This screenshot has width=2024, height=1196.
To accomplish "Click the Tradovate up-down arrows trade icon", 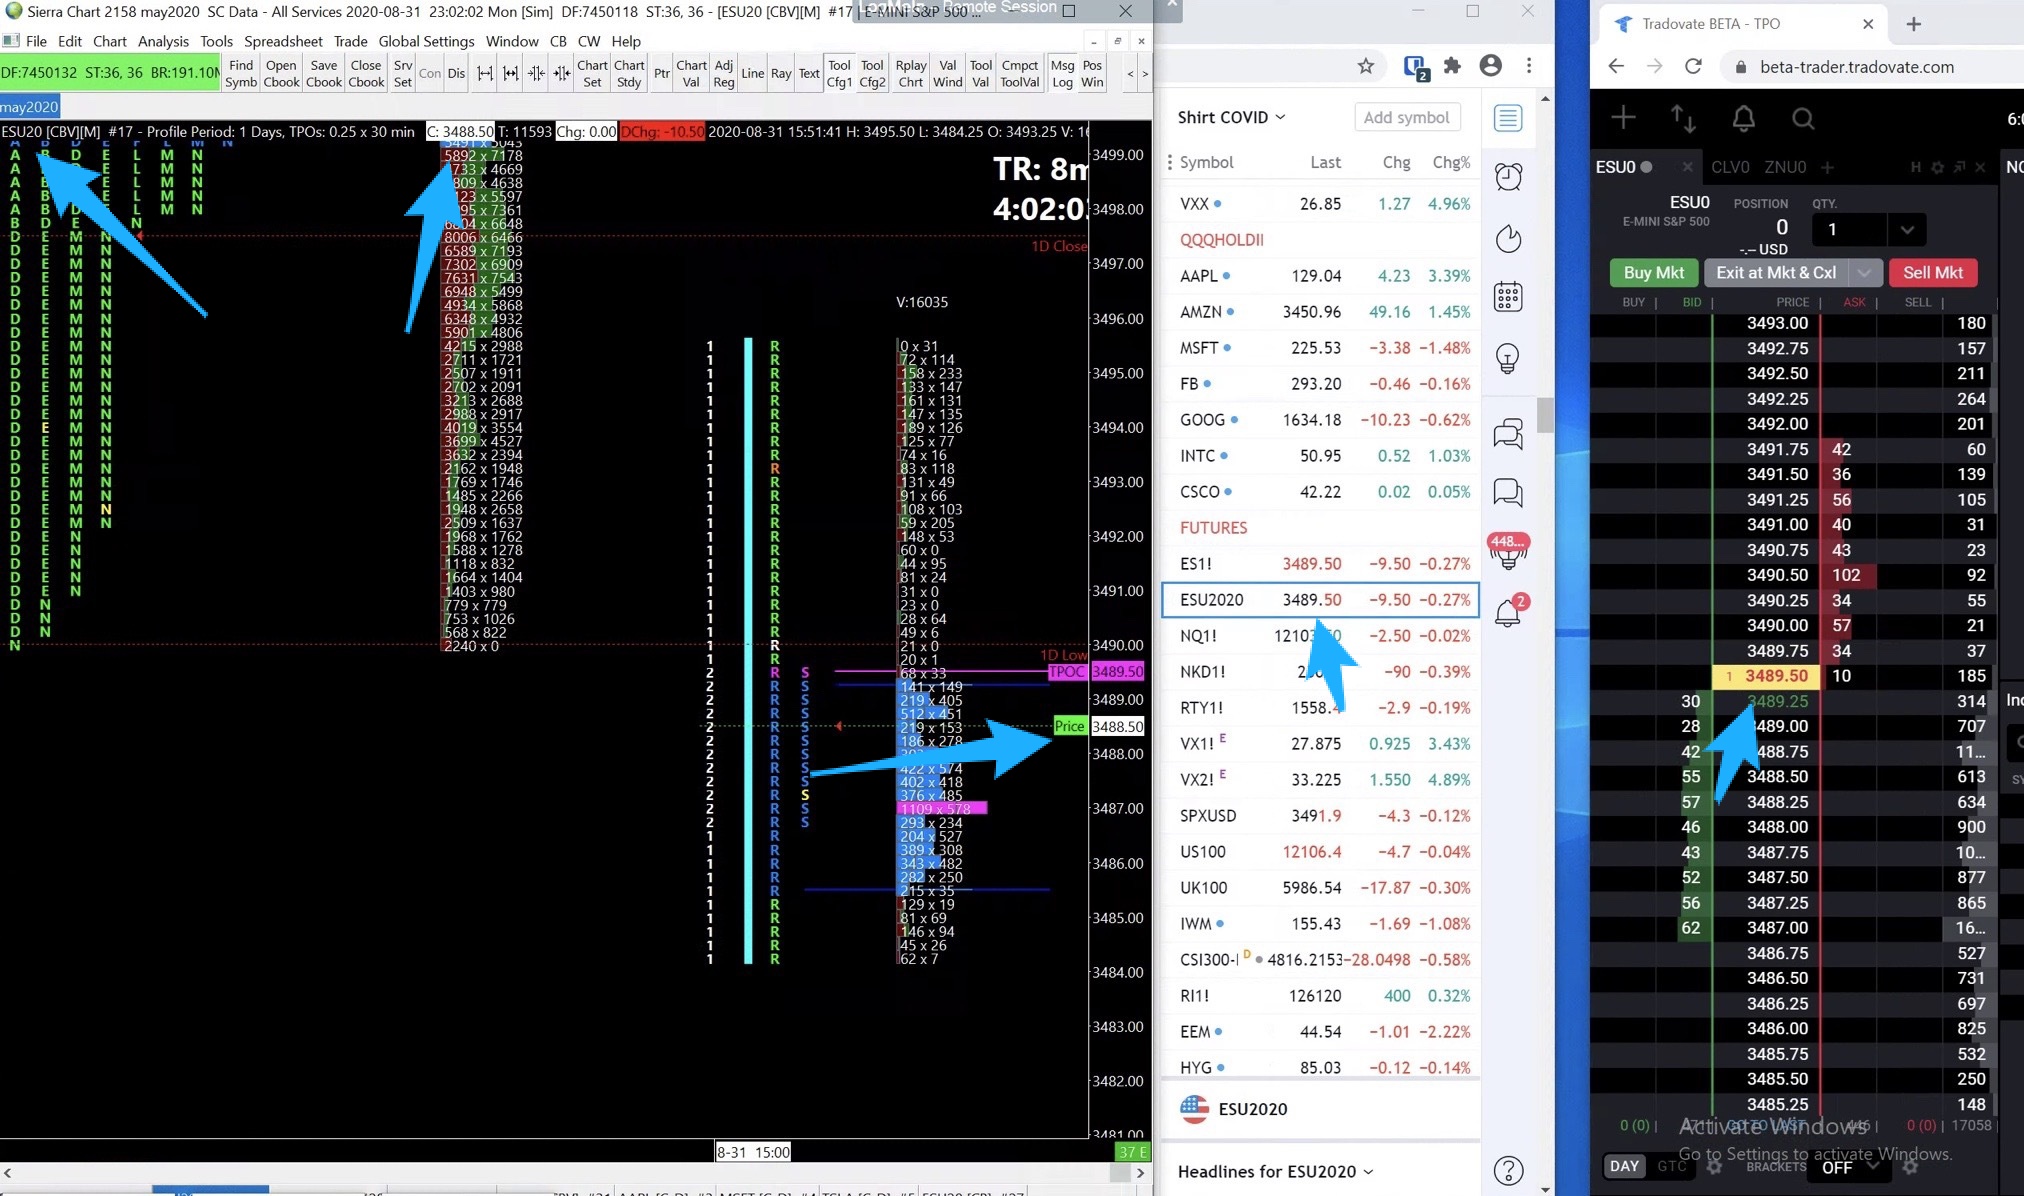I will pyautogui.click(x=1683, y=118).
